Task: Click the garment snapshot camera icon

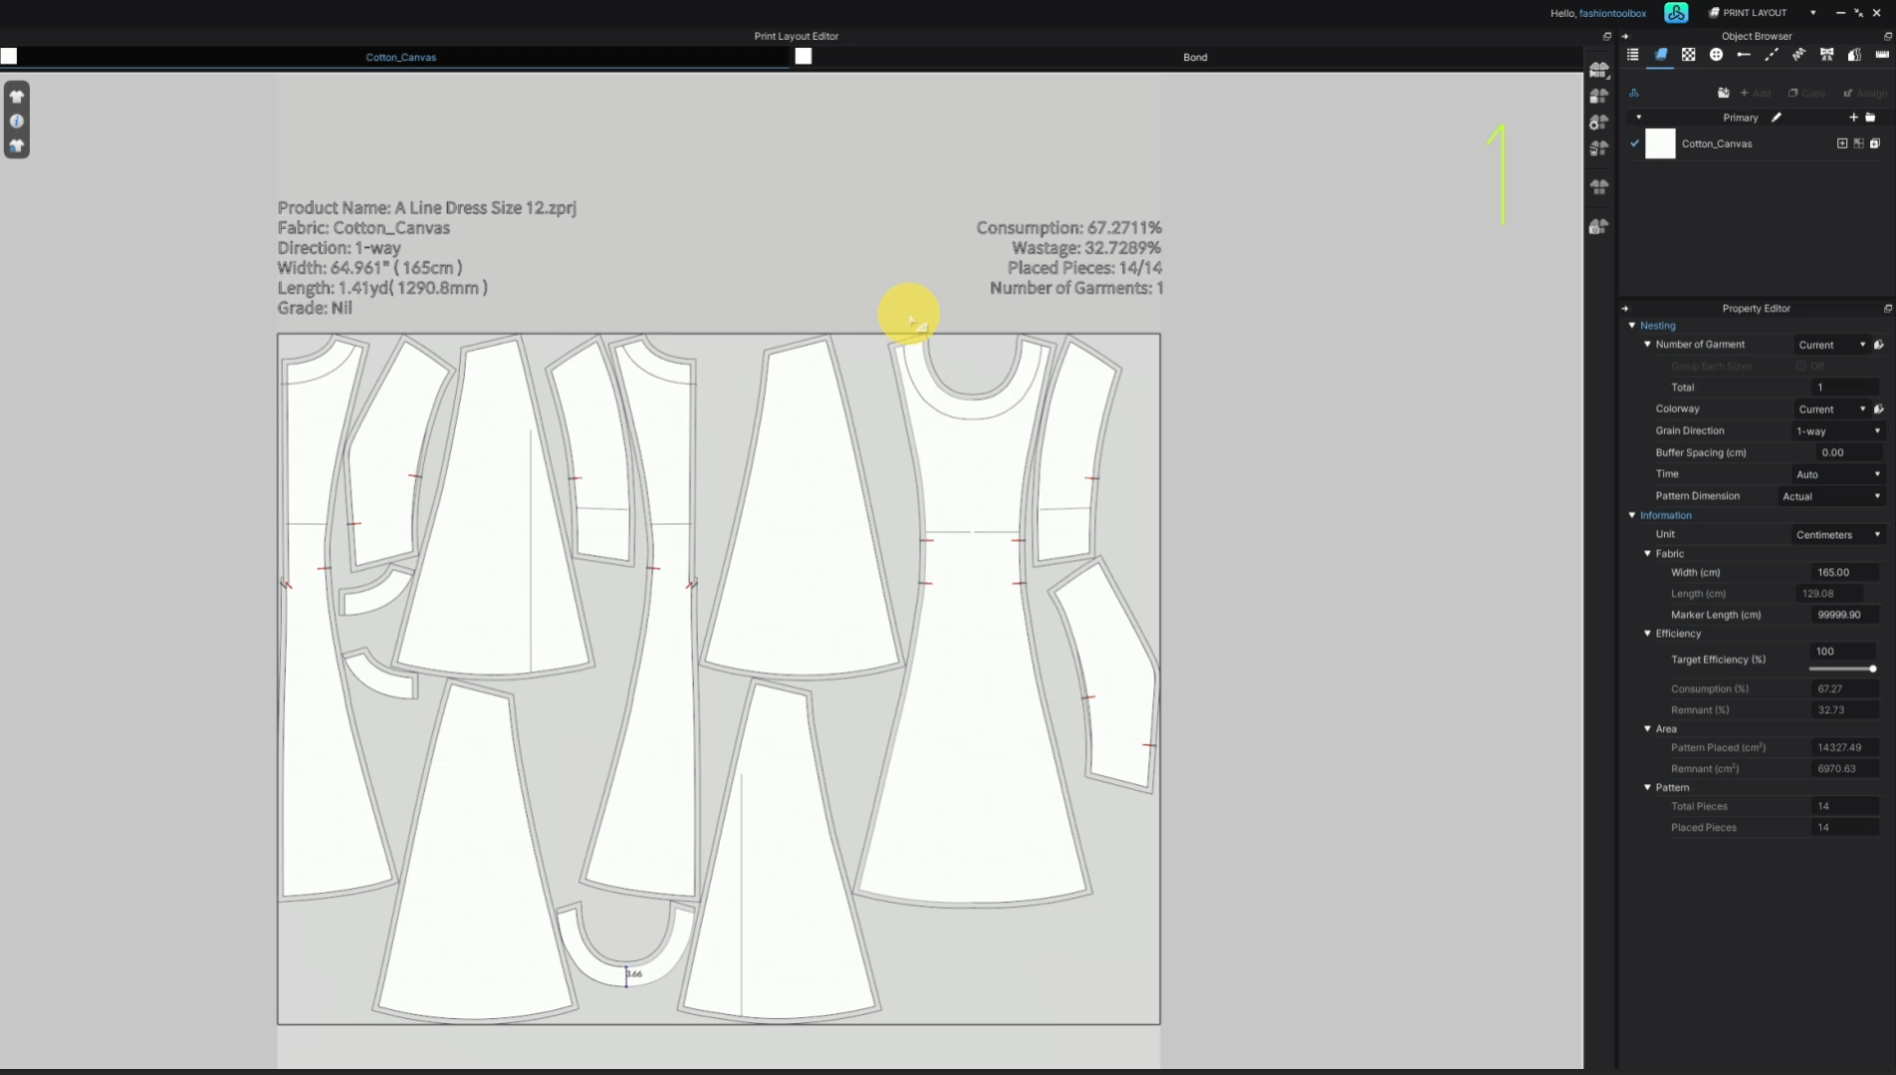Action: click(1599, 227)
